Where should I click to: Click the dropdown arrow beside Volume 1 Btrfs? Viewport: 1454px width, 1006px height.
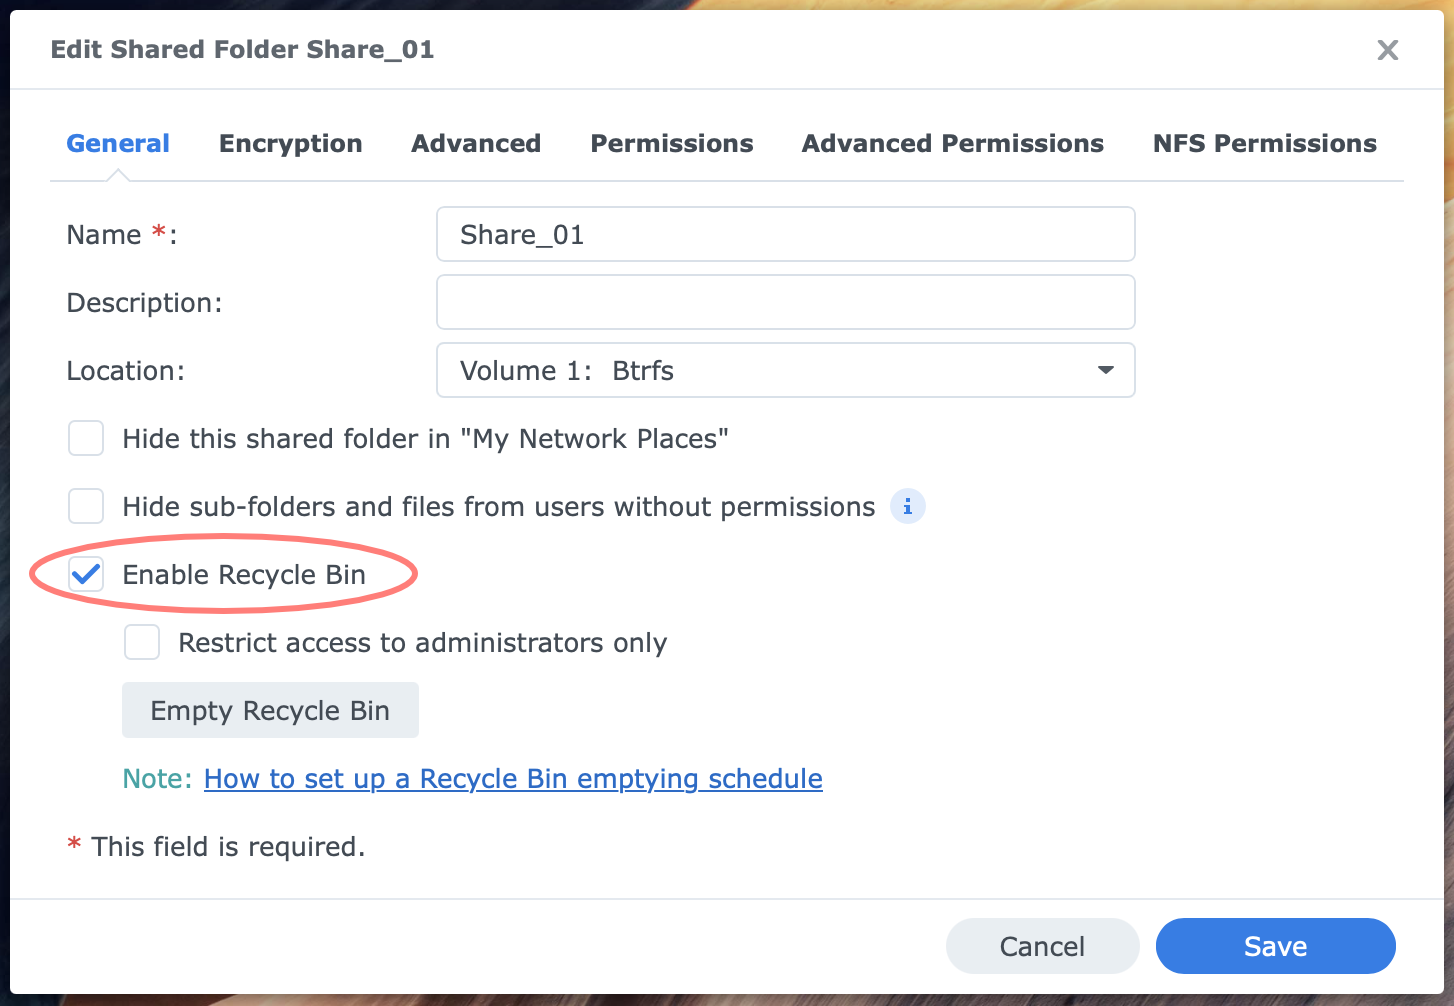(x=1105, y=370)
